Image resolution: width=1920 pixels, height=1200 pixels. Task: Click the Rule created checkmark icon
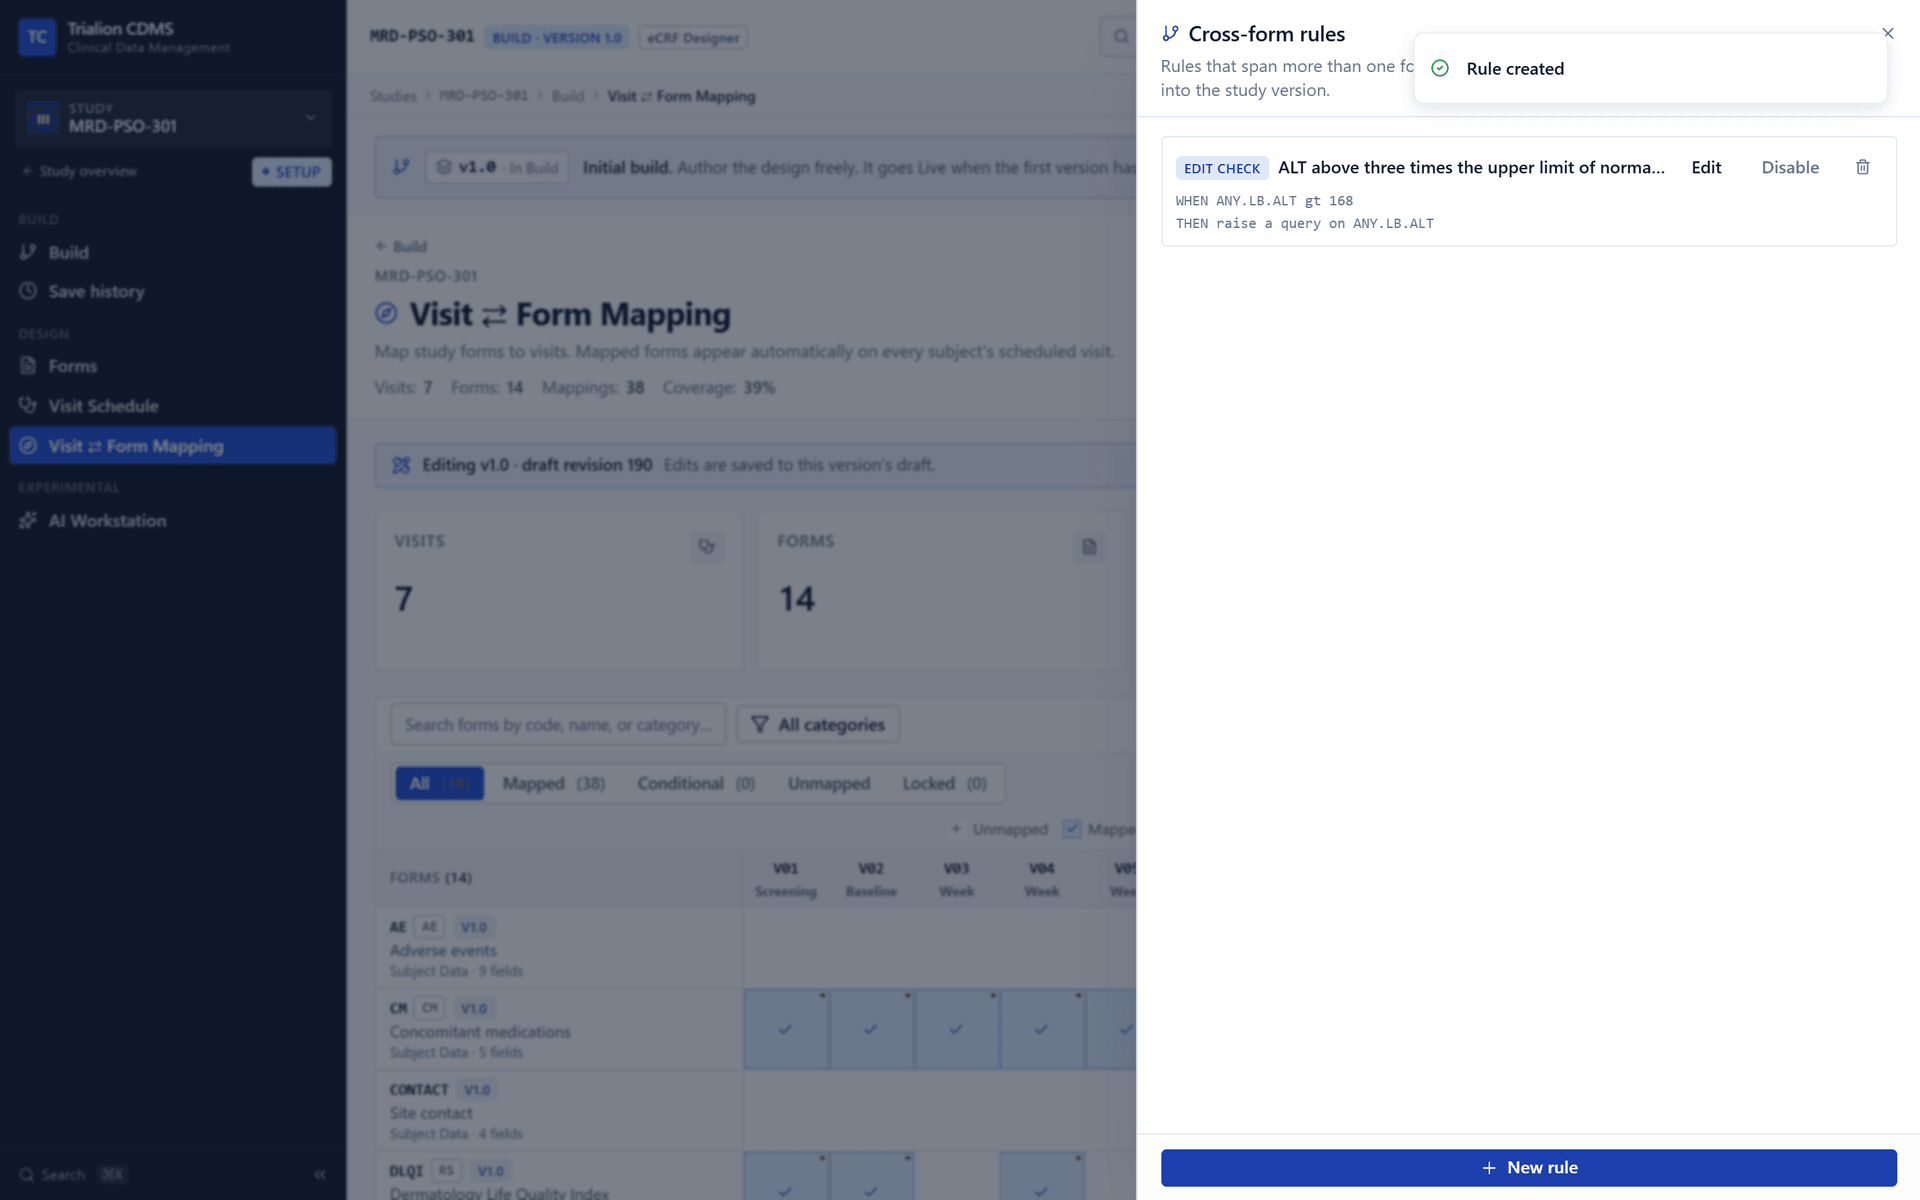1440,68
